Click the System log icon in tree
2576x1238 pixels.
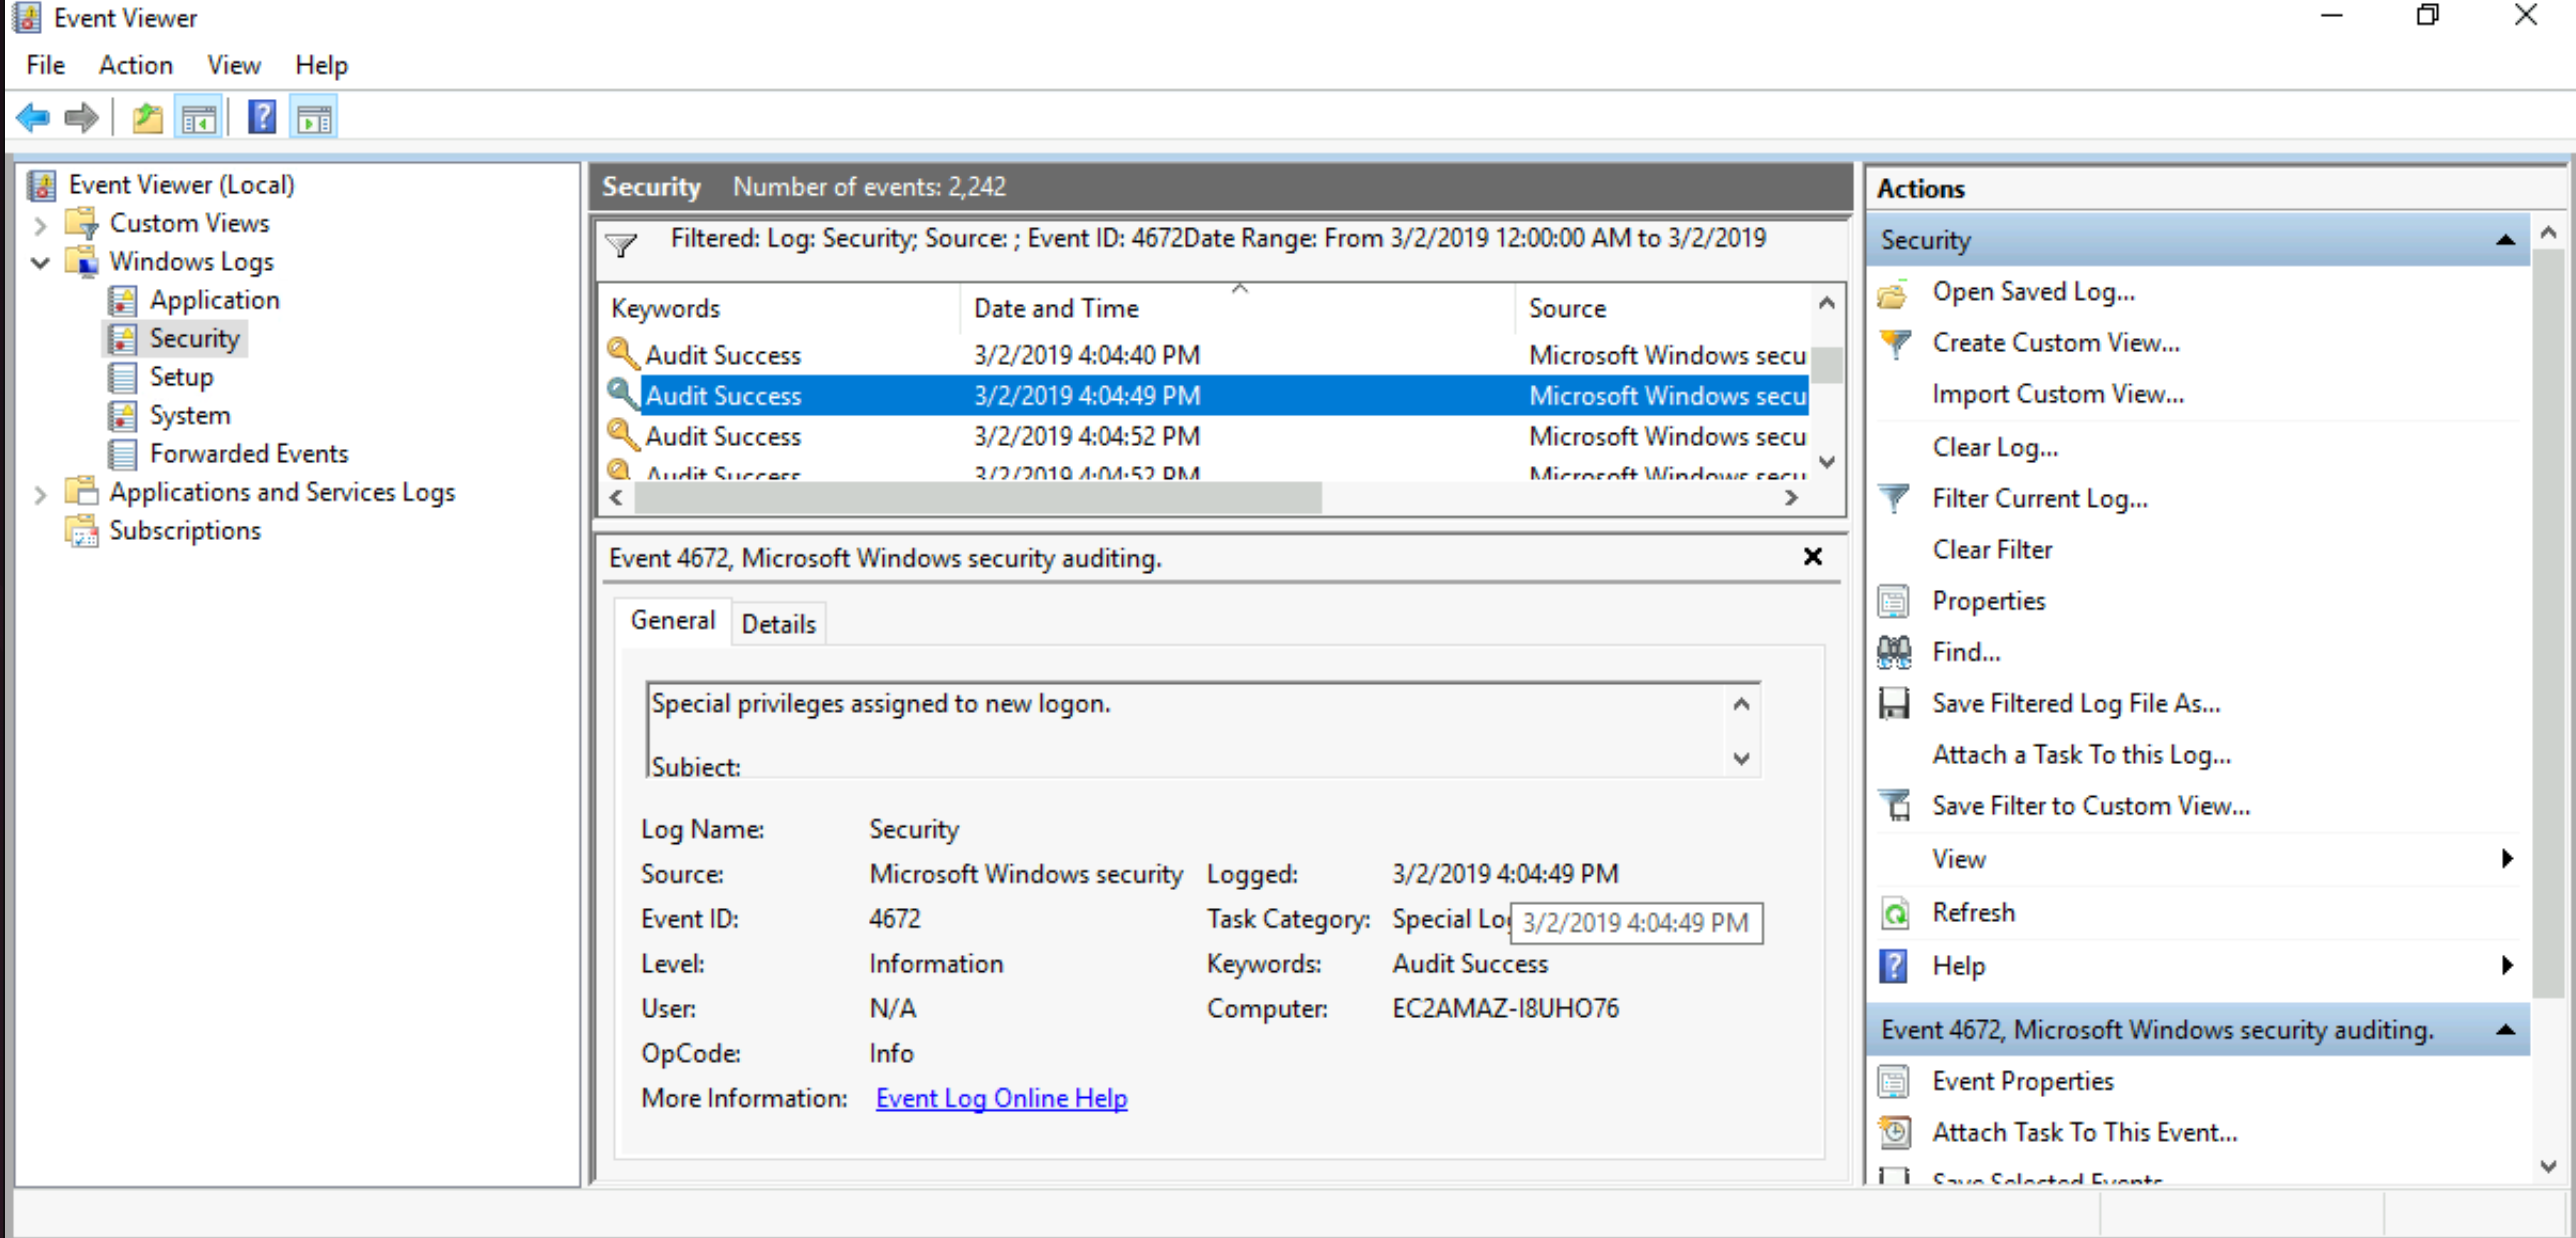pyautogui.click(x=122, y=415)
